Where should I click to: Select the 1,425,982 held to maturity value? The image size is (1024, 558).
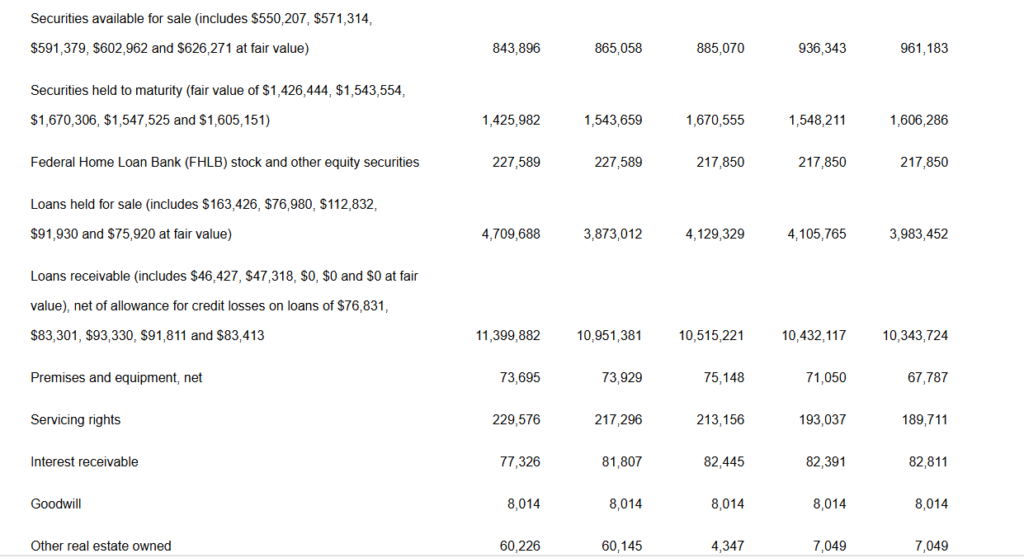pos(511,120)
